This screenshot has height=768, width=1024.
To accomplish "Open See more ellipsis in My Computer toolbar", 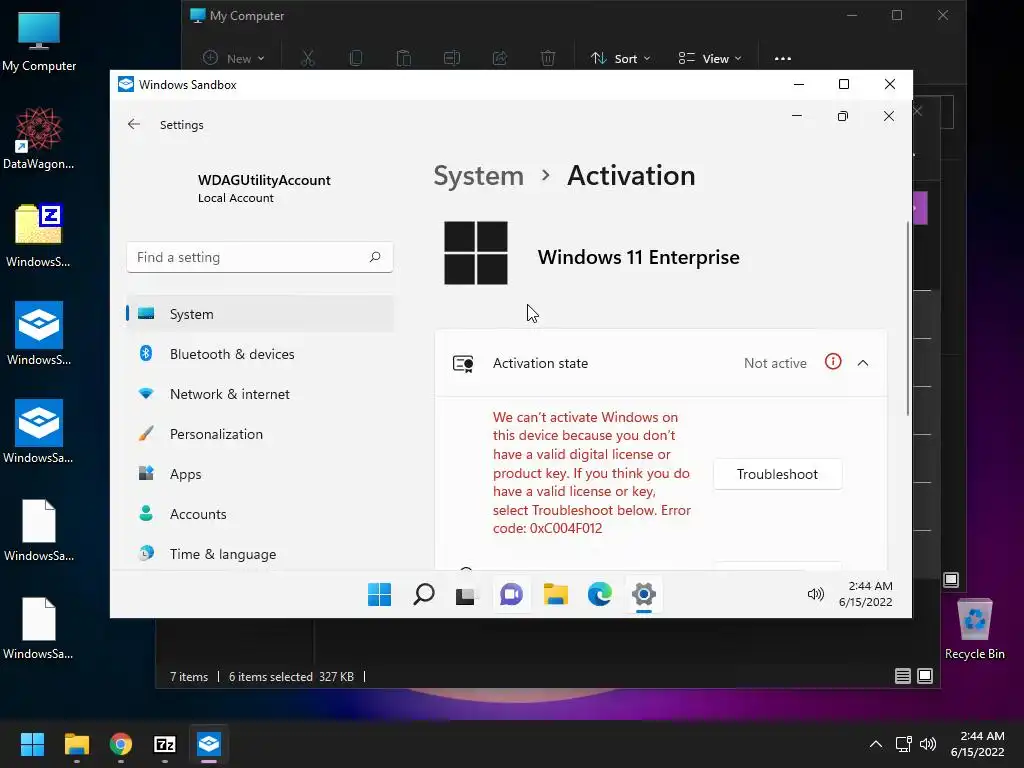I will [782, 58].
